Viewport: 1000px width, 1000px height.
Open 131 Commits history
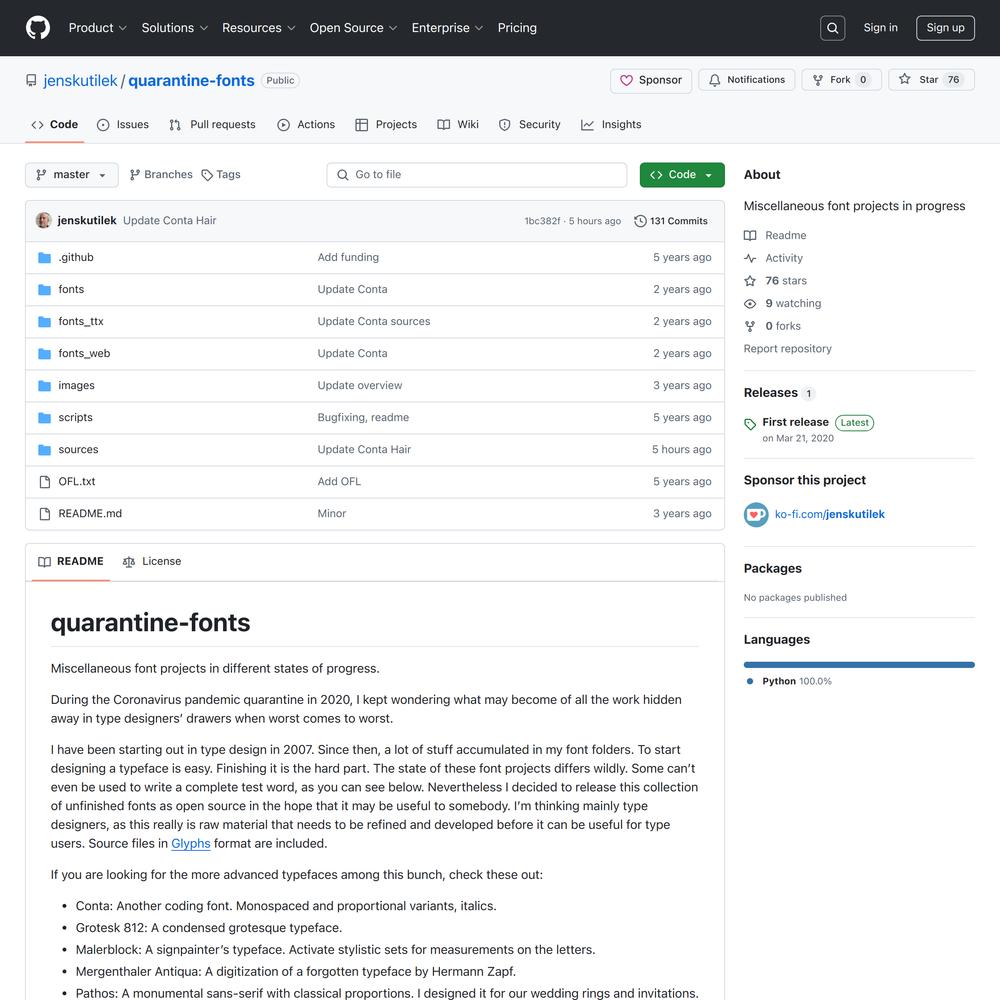[671, 221]
